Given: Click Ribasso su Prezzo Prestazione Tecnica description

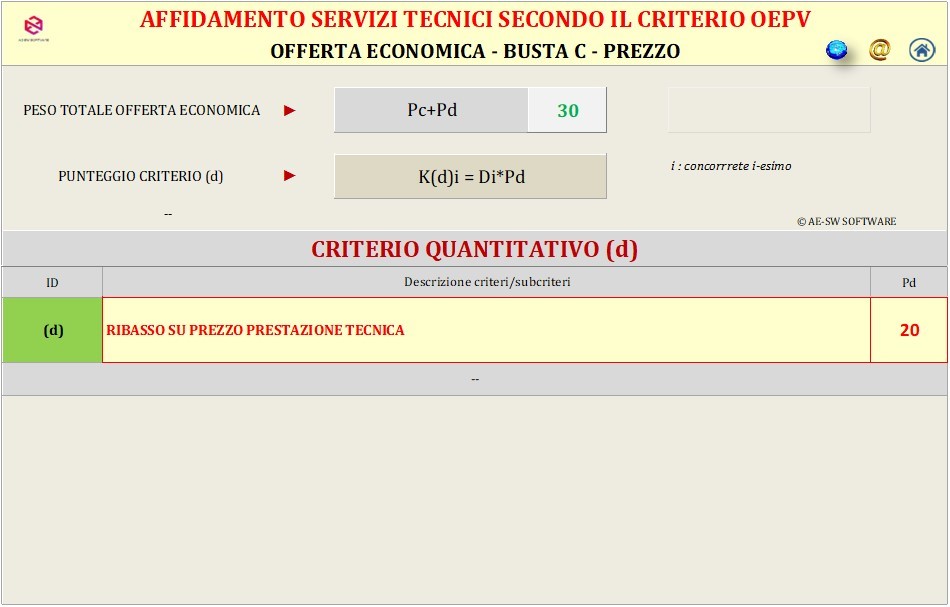Looking at the screenshot, I should tap(256, 330).
